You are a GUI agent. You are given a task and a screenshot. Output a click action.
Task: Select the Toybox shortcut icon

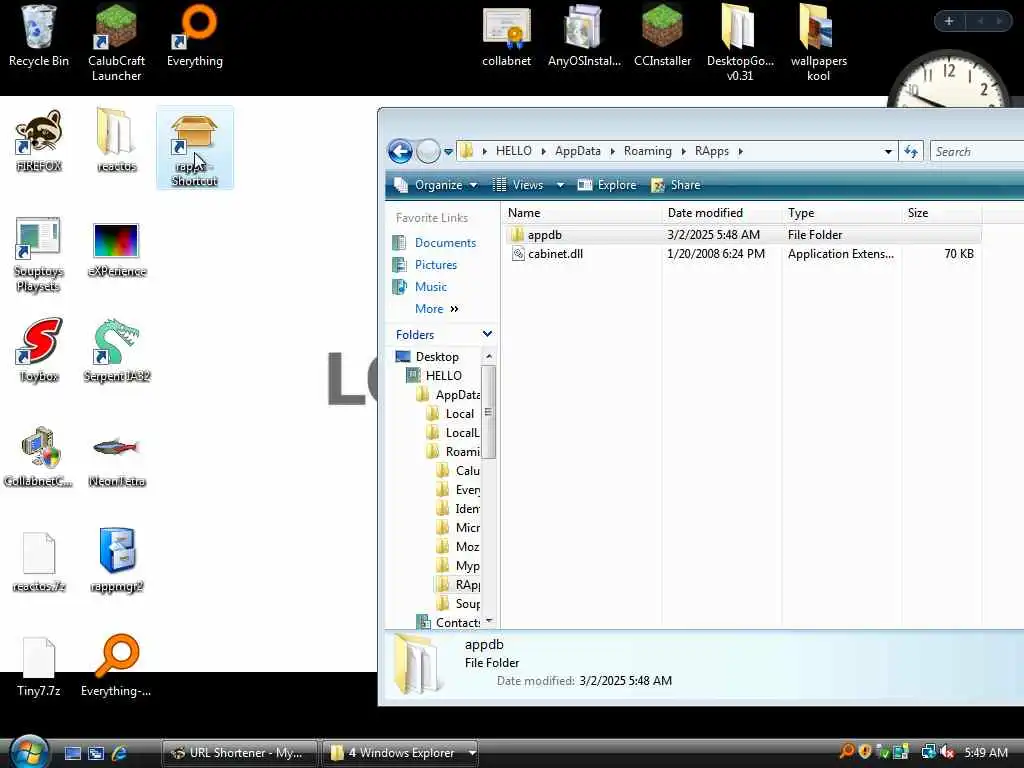coord(39,351)
